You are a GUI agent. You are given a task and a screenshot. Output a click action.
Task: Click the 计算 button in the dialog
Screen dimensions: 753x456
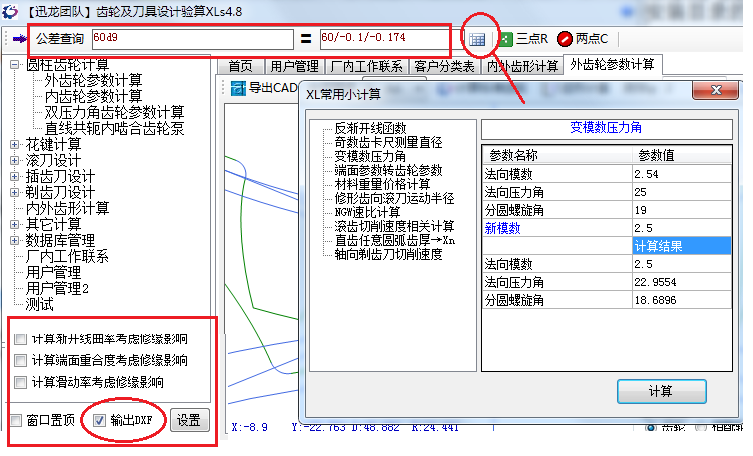coord(661,392)
